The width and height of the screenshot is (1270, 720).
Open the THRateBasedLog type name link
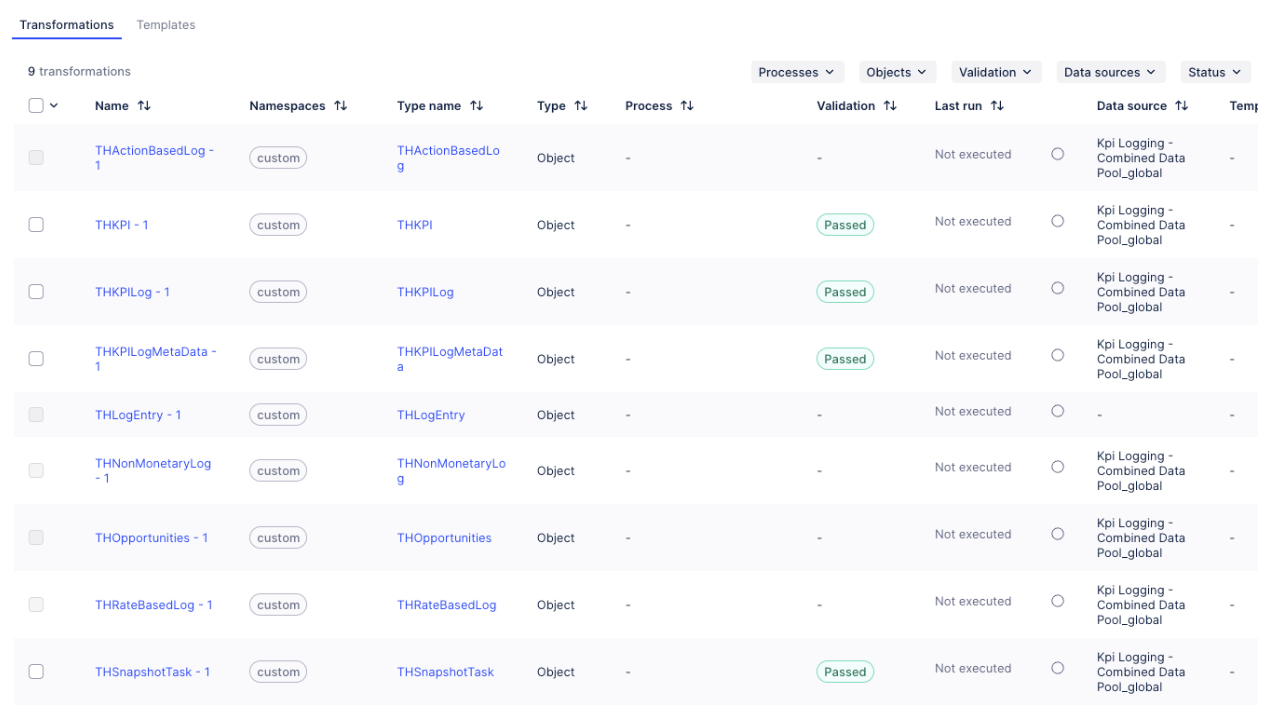pyautogui.click(x=446, y=605)
